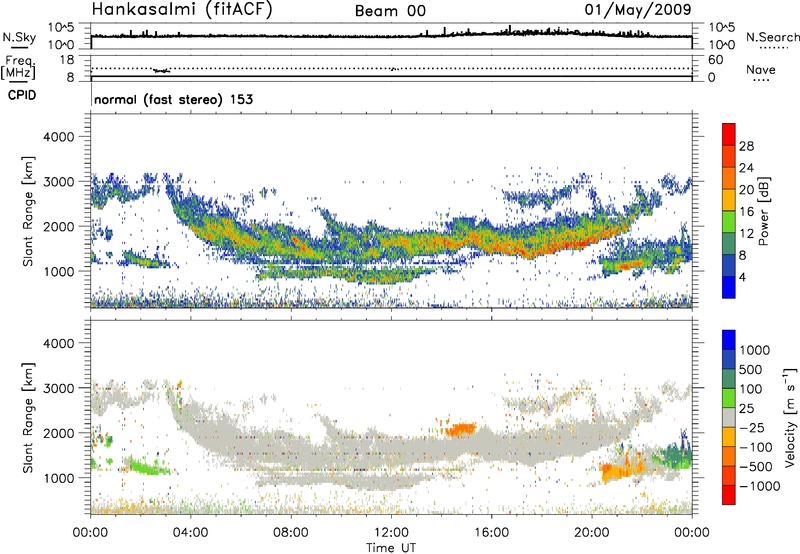Click the 20:00 time tick label
The height and width of the screenshot is (554, 800).
tap(592, 533)
